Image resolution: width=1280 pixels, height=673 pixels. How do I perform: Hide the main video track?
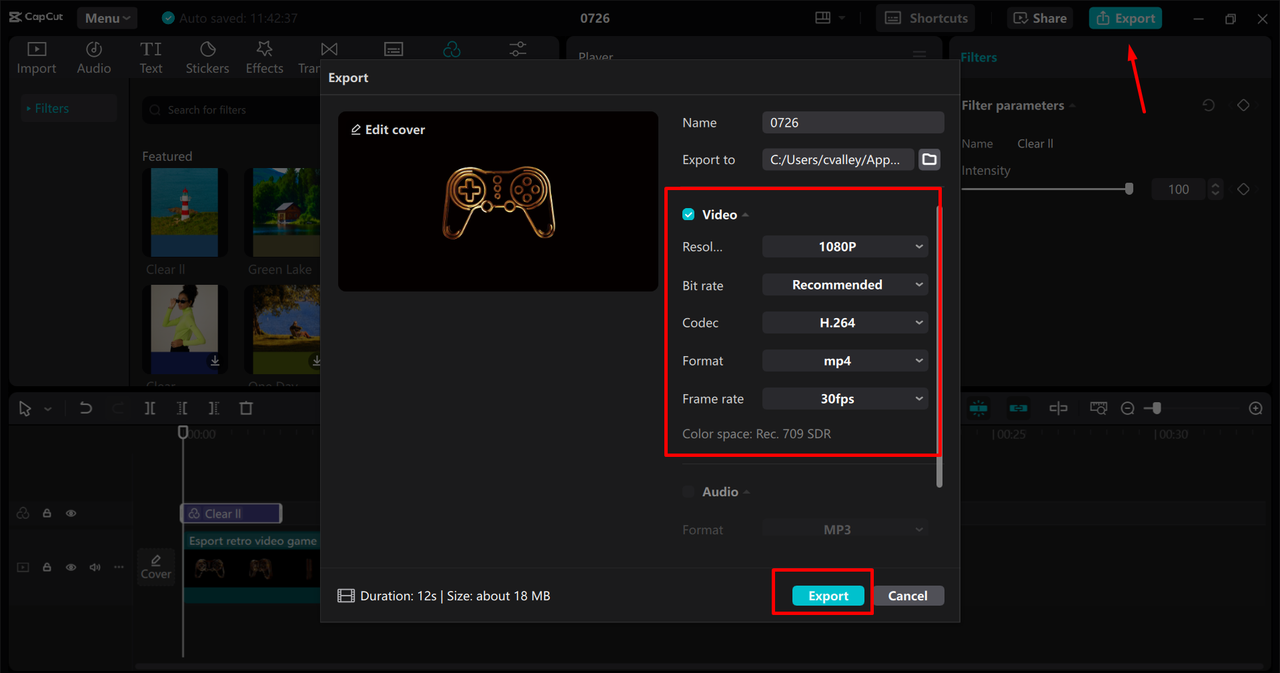coord(71,567)
